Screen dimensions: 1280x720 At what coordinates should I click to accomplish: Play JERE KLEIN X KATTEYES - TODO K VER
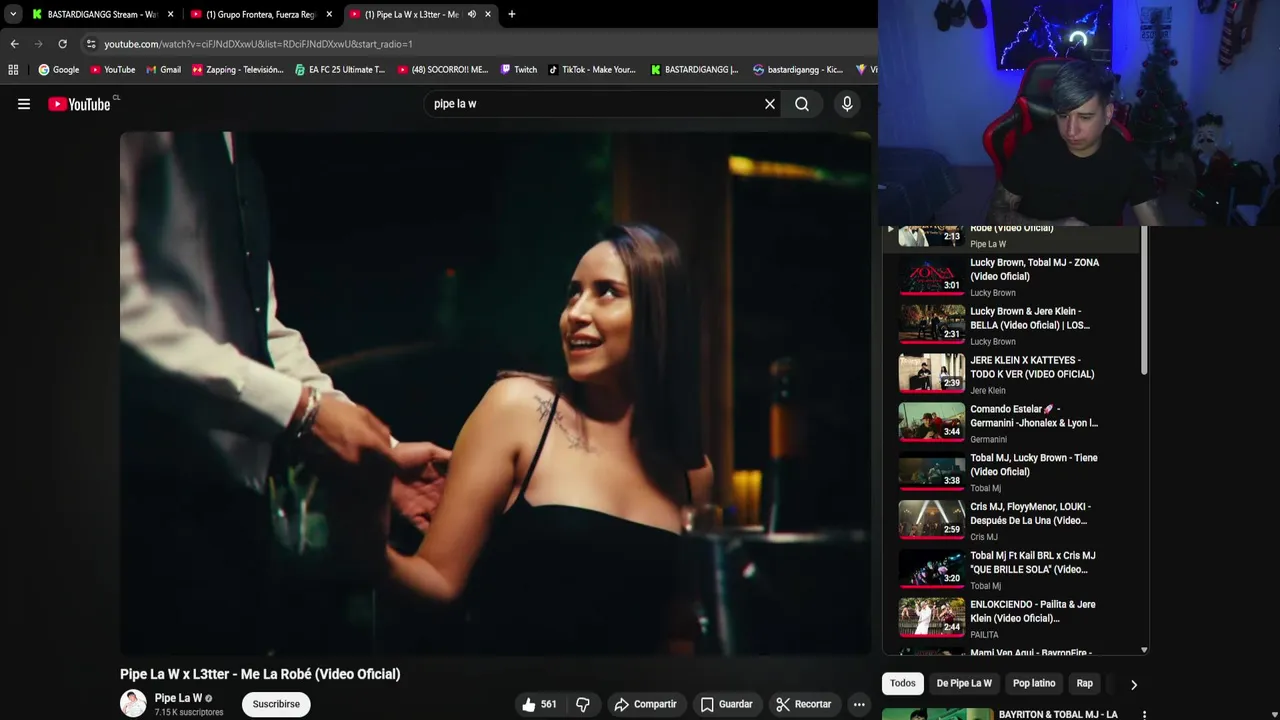[x=1012, y=374]
